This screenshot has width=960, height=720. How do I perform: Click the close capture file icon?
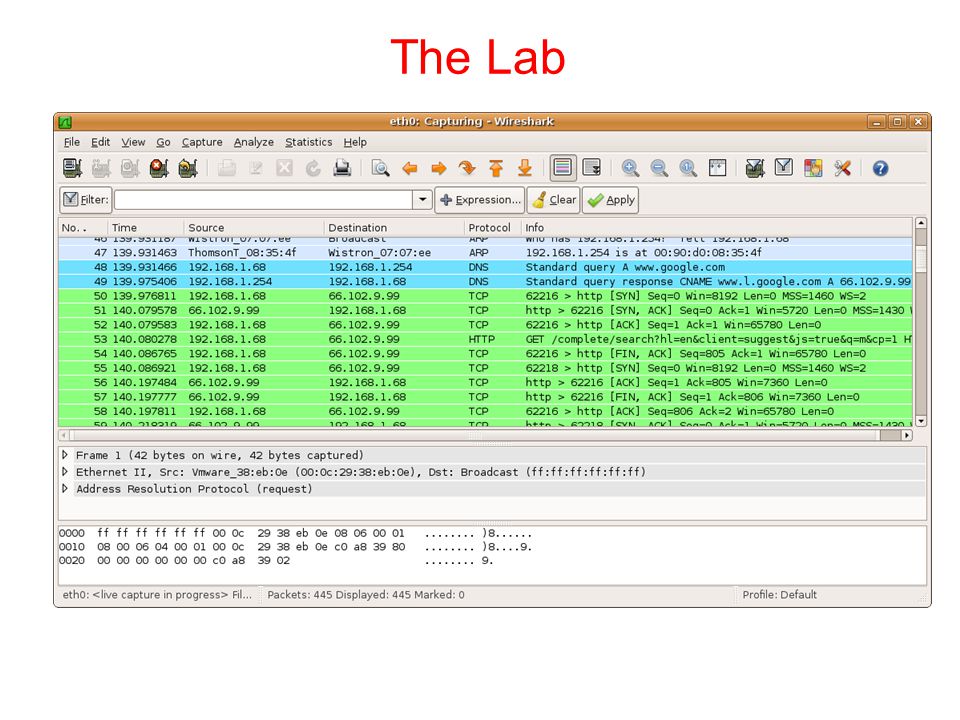tap(284, 168)
